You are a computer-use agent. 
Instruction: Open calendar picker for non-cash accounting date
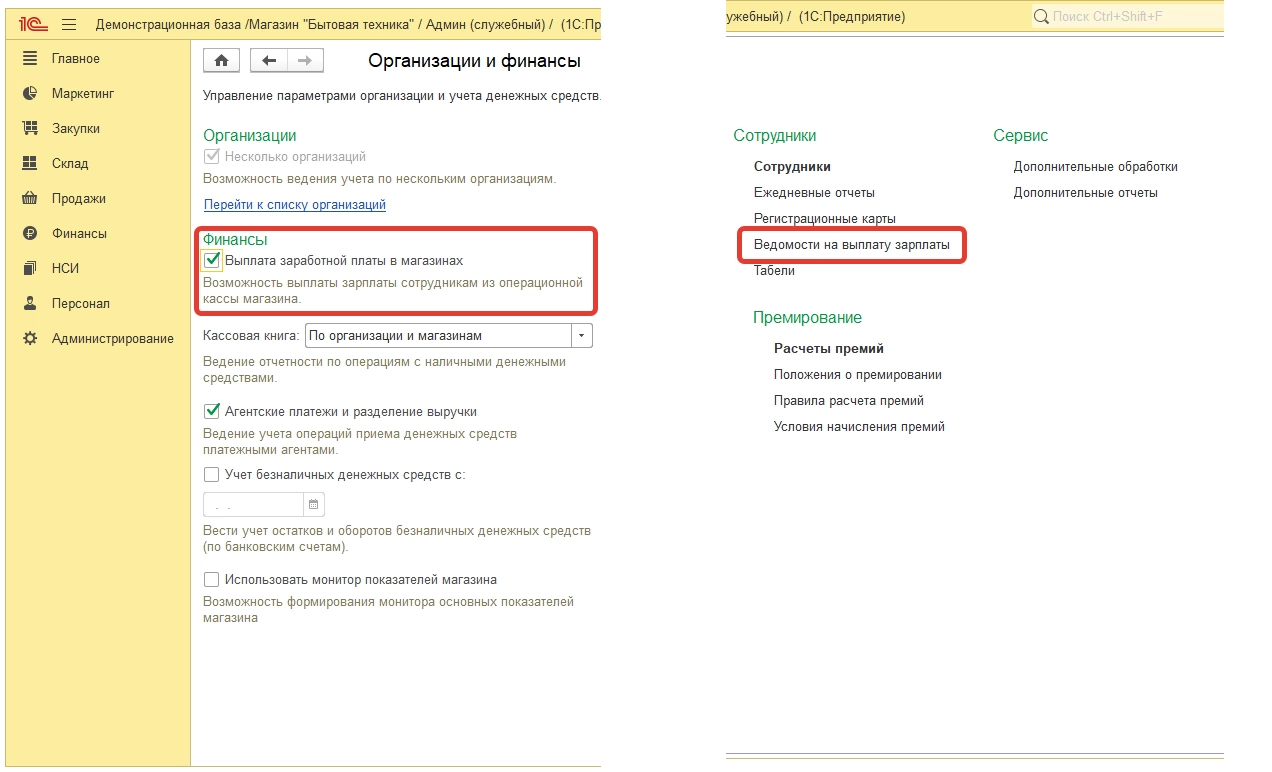tap(313, 504)
